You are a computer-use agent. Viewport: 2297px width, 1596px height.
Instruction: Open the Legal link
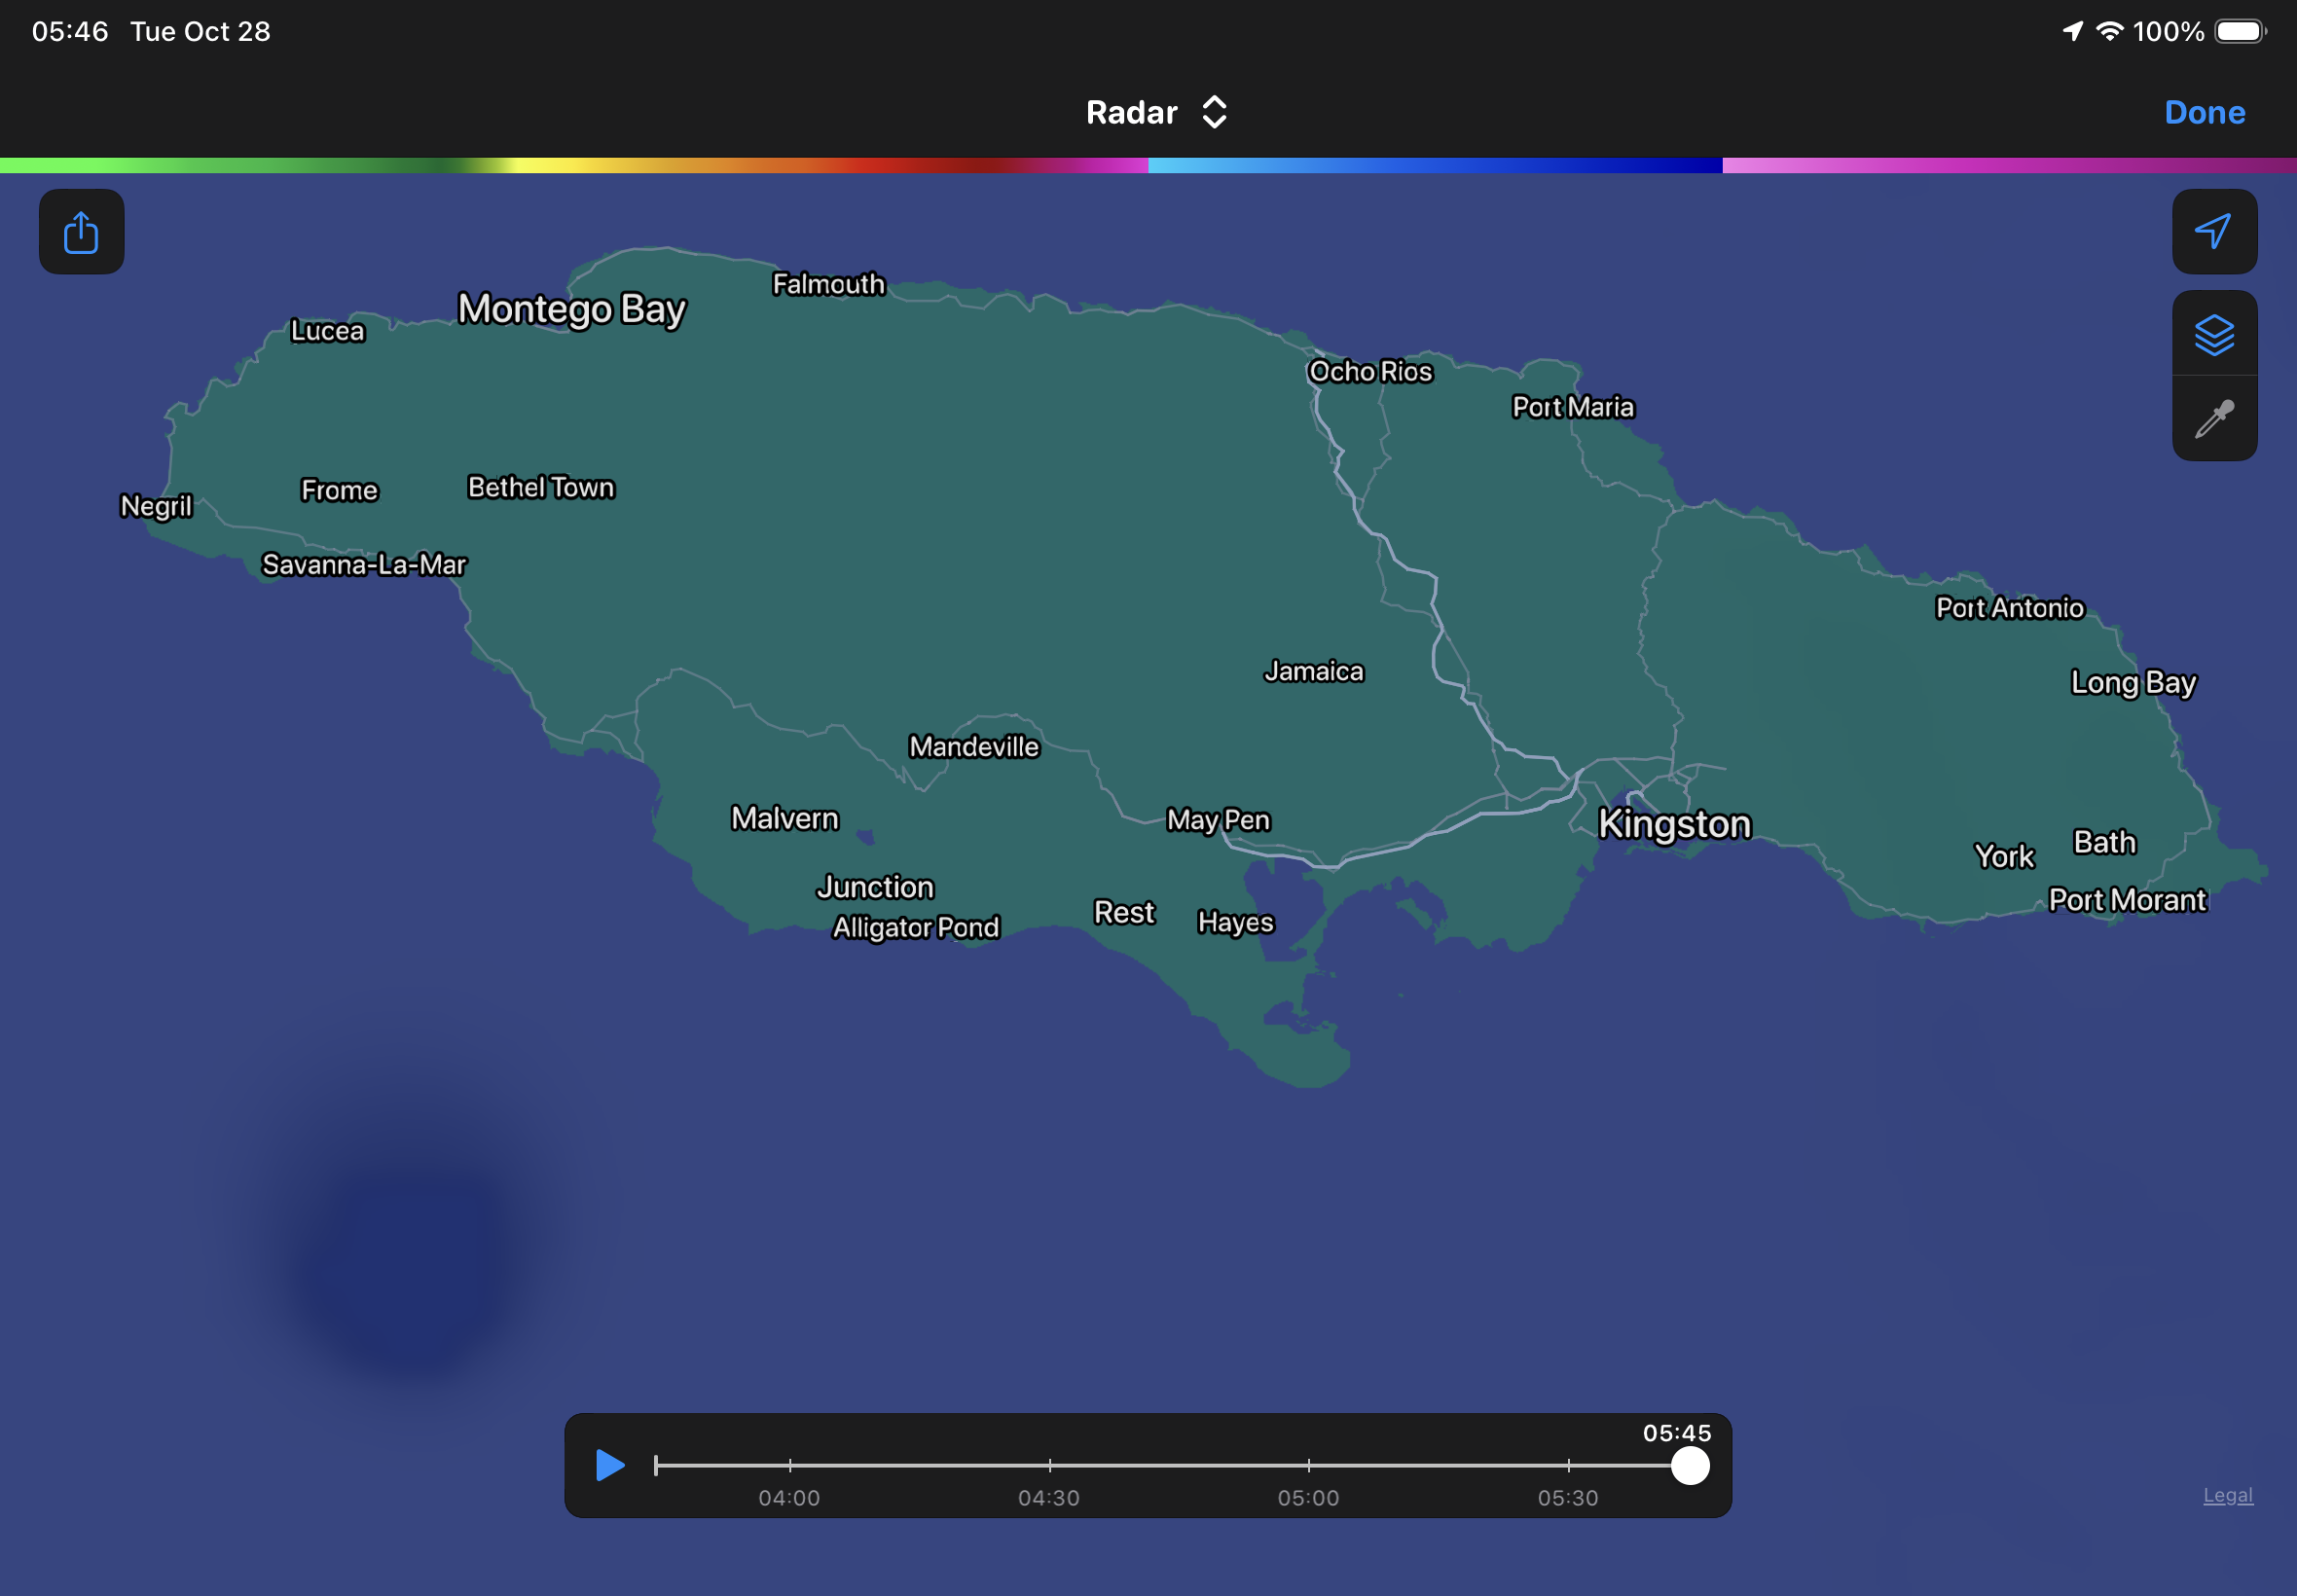pos(2227,1494)
